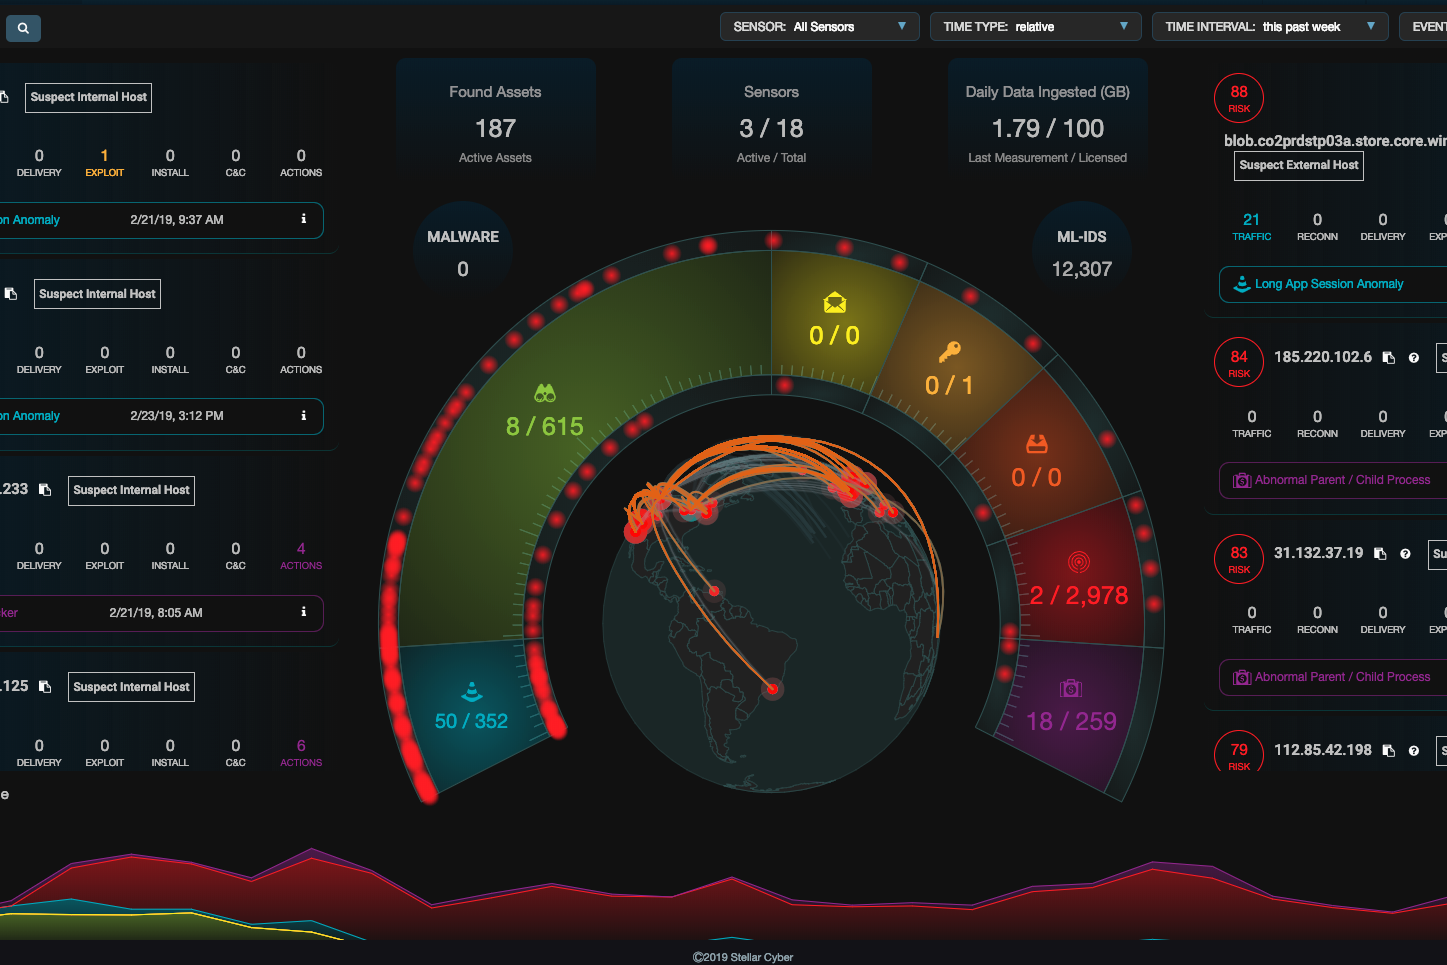Click the search magnifier icon

tap(23, 28)
